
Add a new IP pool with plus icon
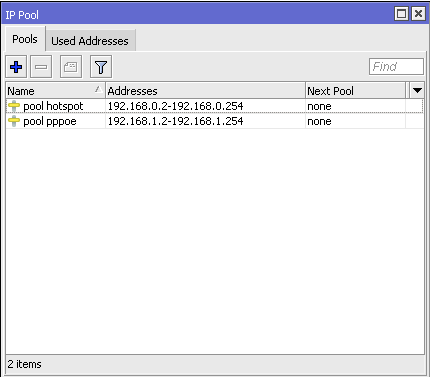coord(16,67)
